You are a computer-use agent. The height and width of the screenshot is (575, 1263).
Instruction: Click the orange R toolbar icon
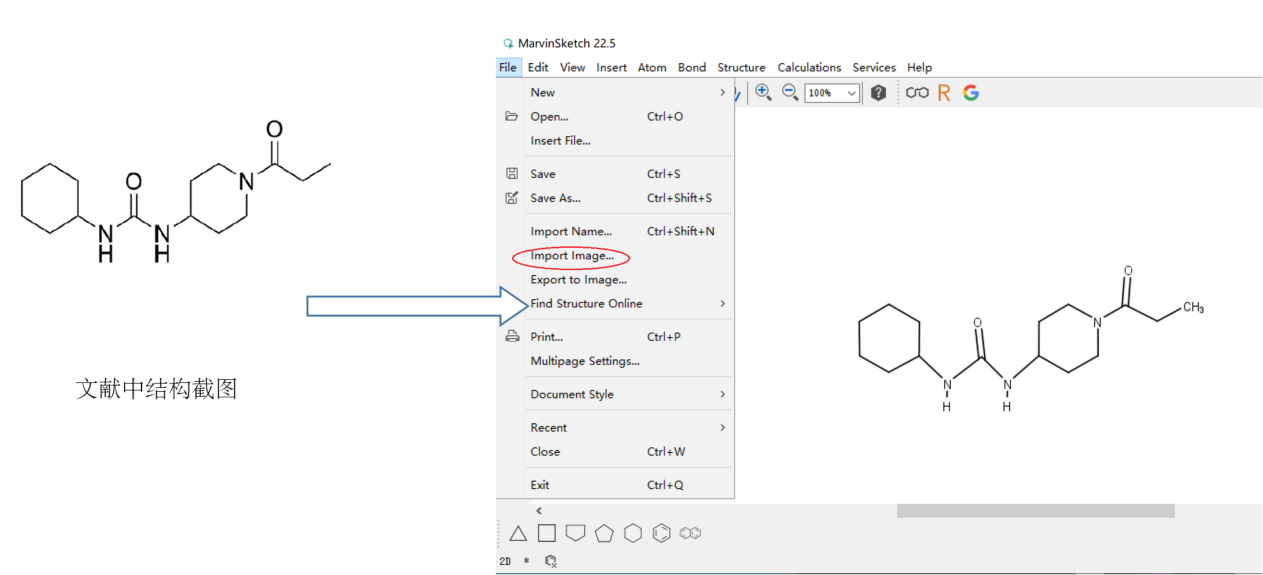pyautogui.click(x=944, y=93)
